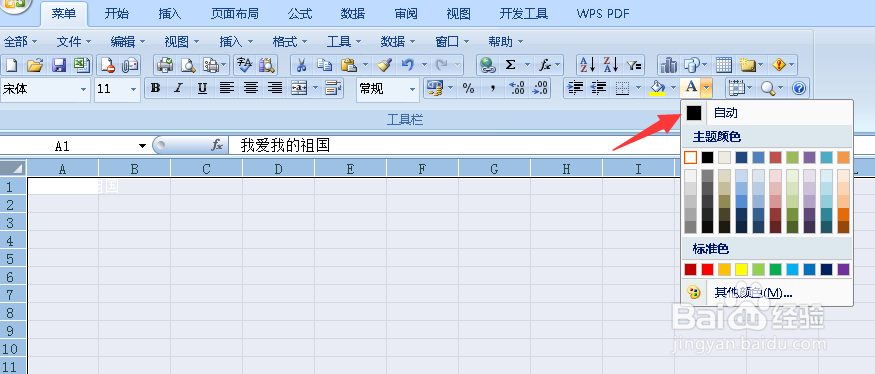Select column D header
This screenshot has height=374, width=875.
click(x=278, y=168)
